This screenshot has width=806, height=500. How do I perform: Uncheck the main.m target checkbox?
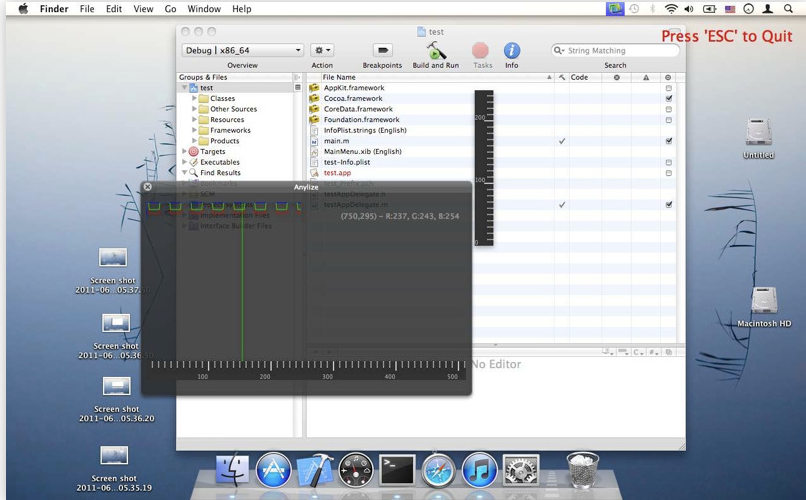pyautogui.click(x=668, y=141)
